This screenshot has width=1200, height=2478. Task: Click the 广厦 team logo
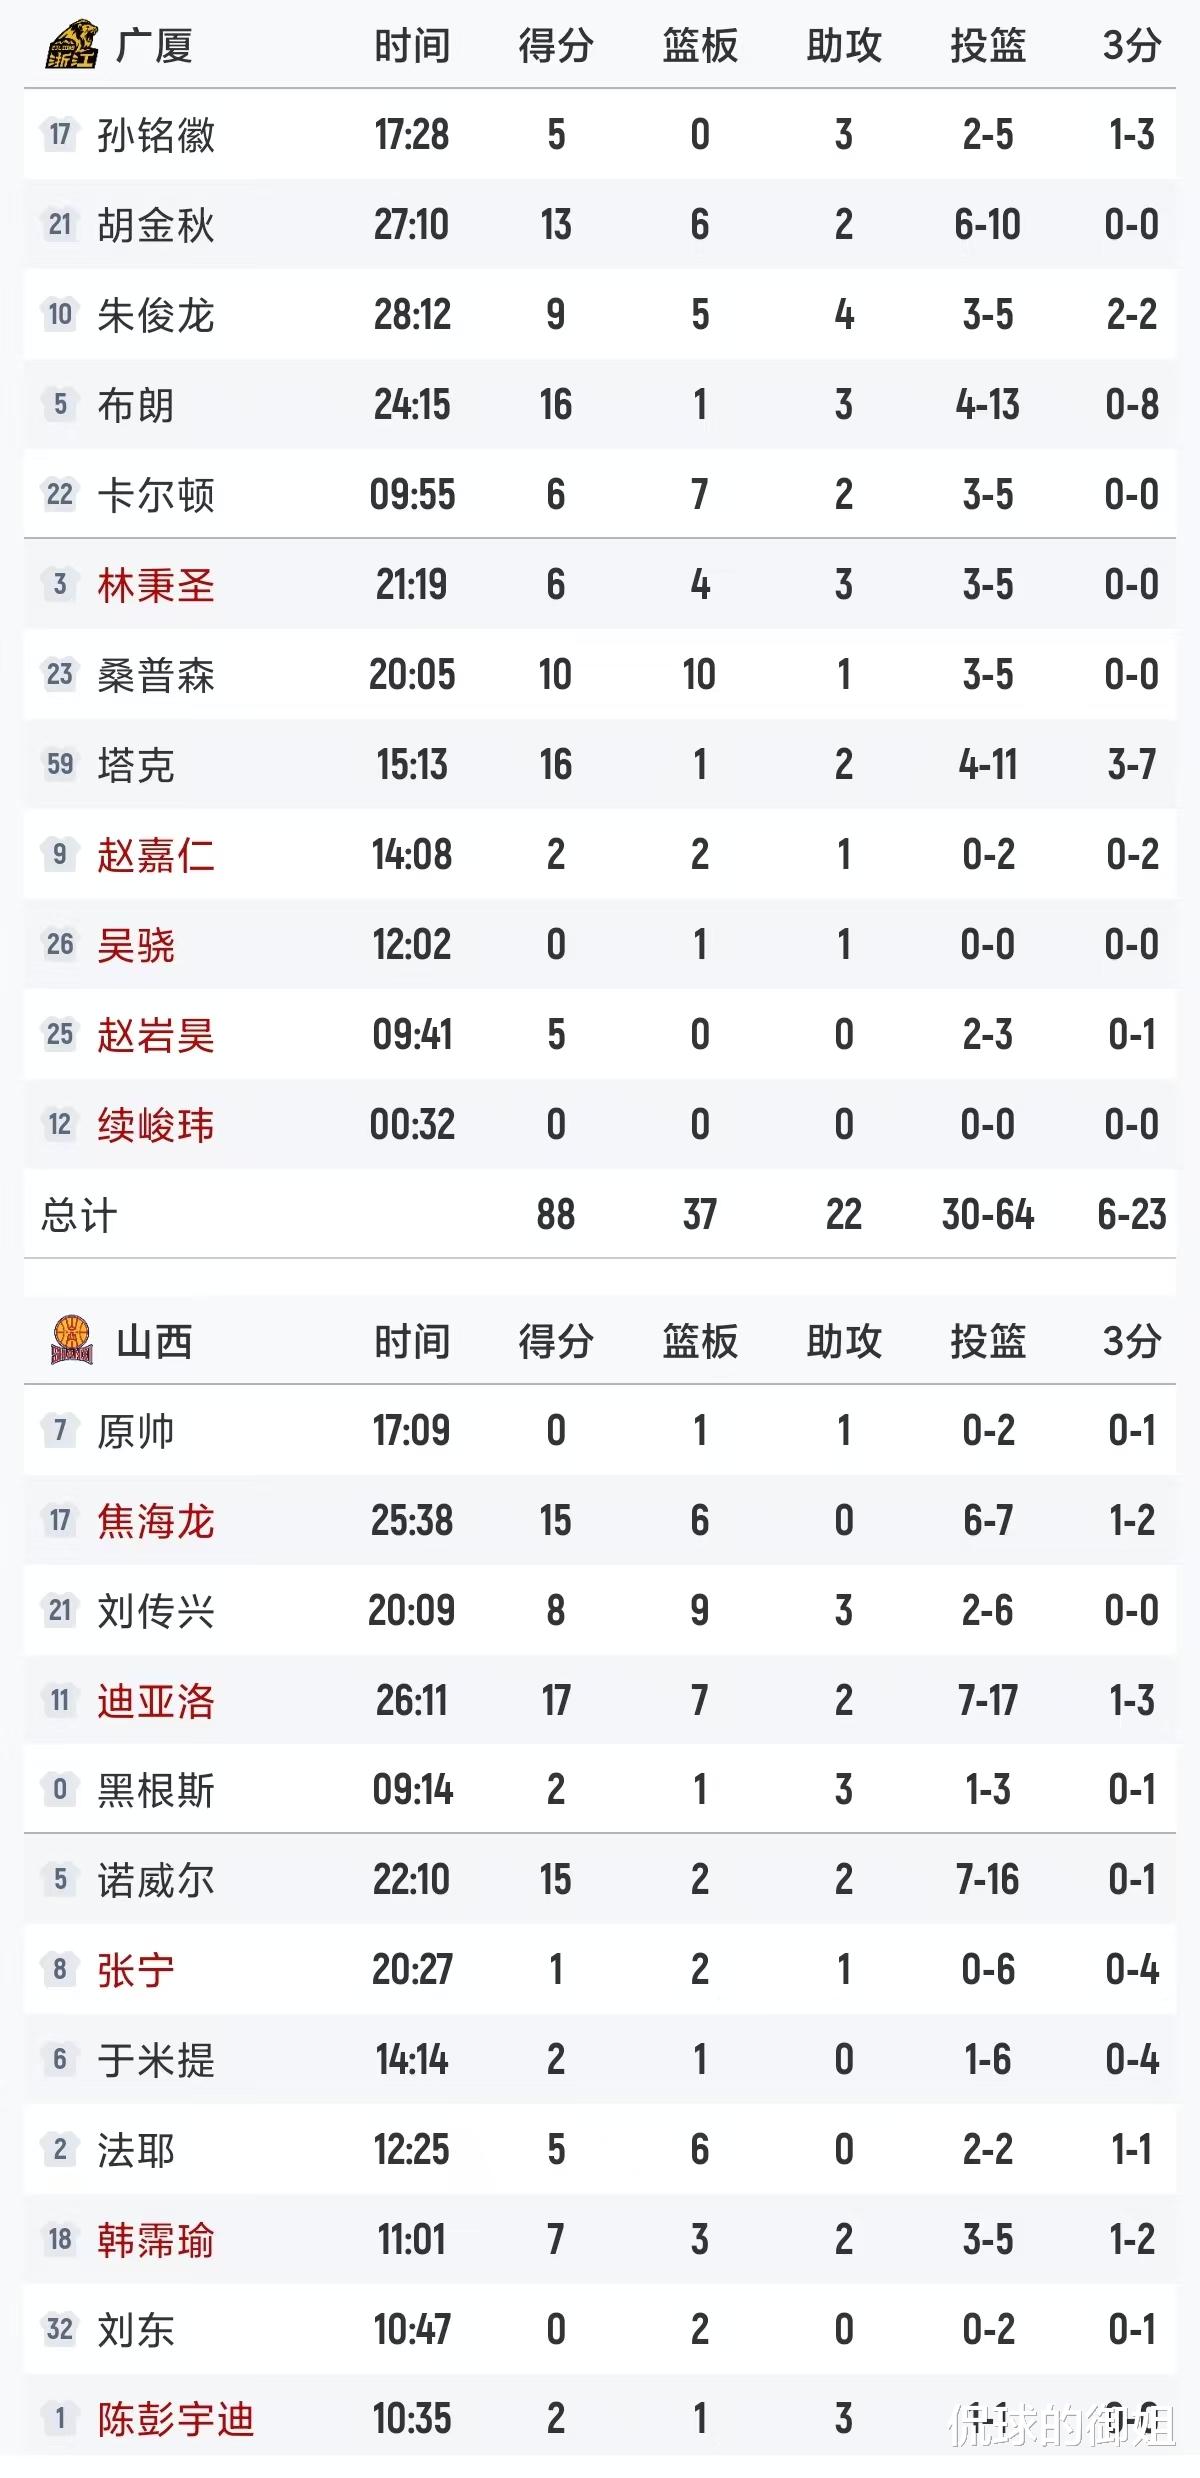pyautogui.click(x=72, y=45)
